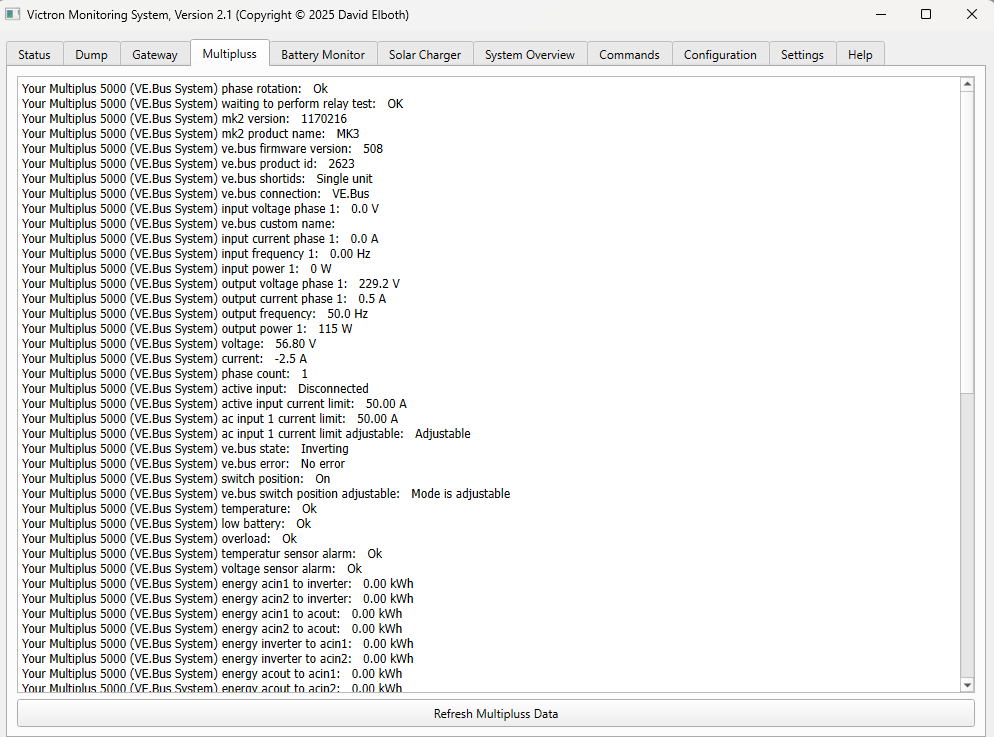Click the "mk2 version: 1170216" line
The width and height of the screenshot is (994, 737).
coord(184,119)
